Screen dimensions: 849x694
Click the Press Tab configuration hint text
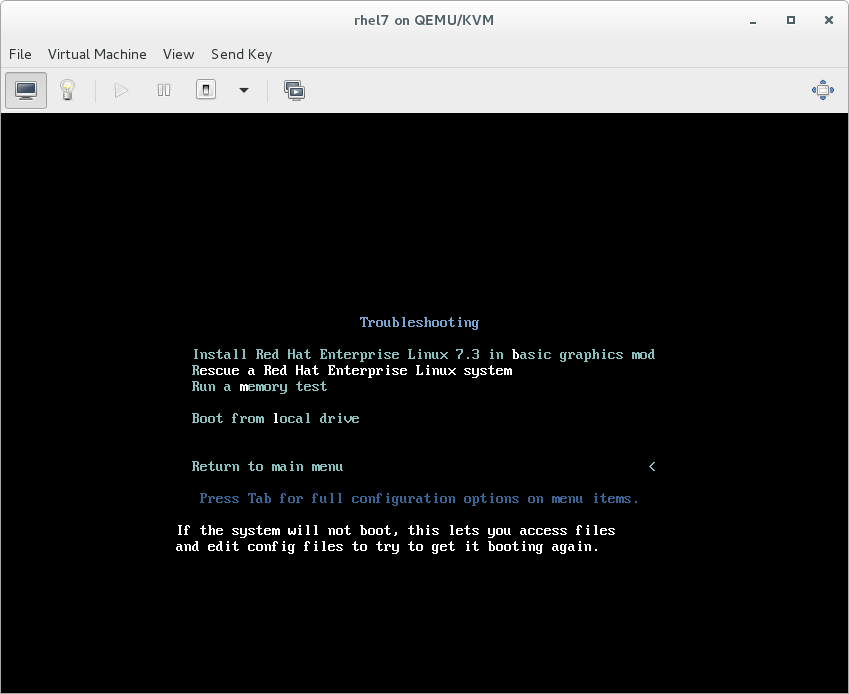click(x=419, y=499)
